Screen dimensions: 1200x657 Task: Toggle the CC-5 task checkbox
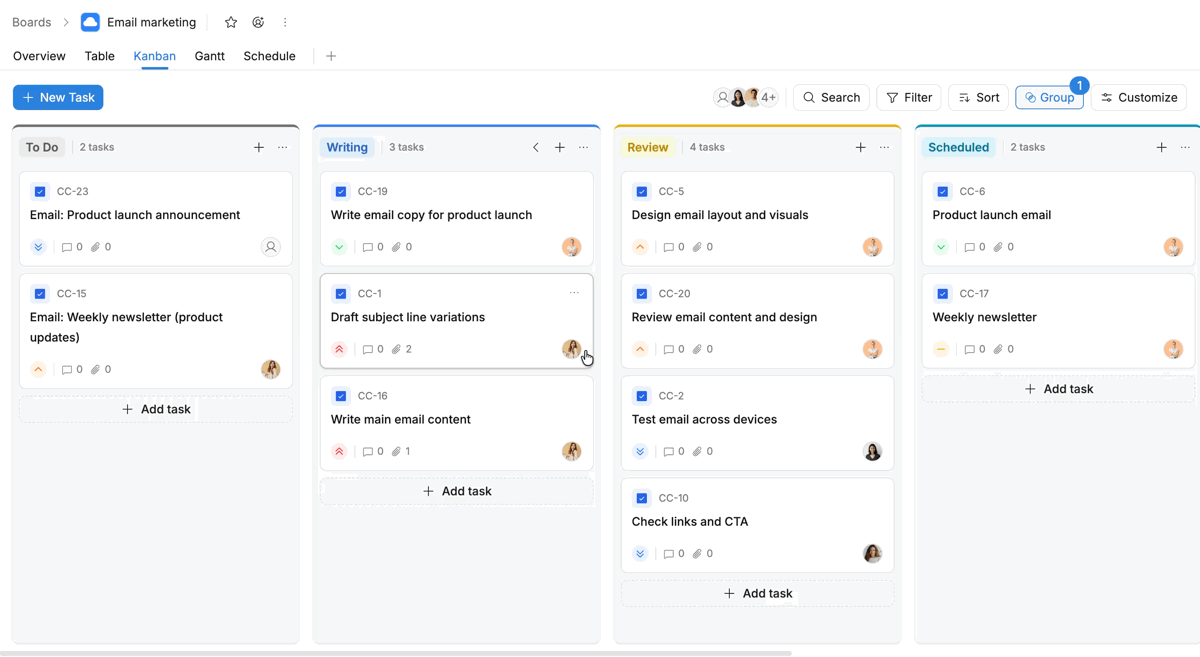tap(642, 191)
